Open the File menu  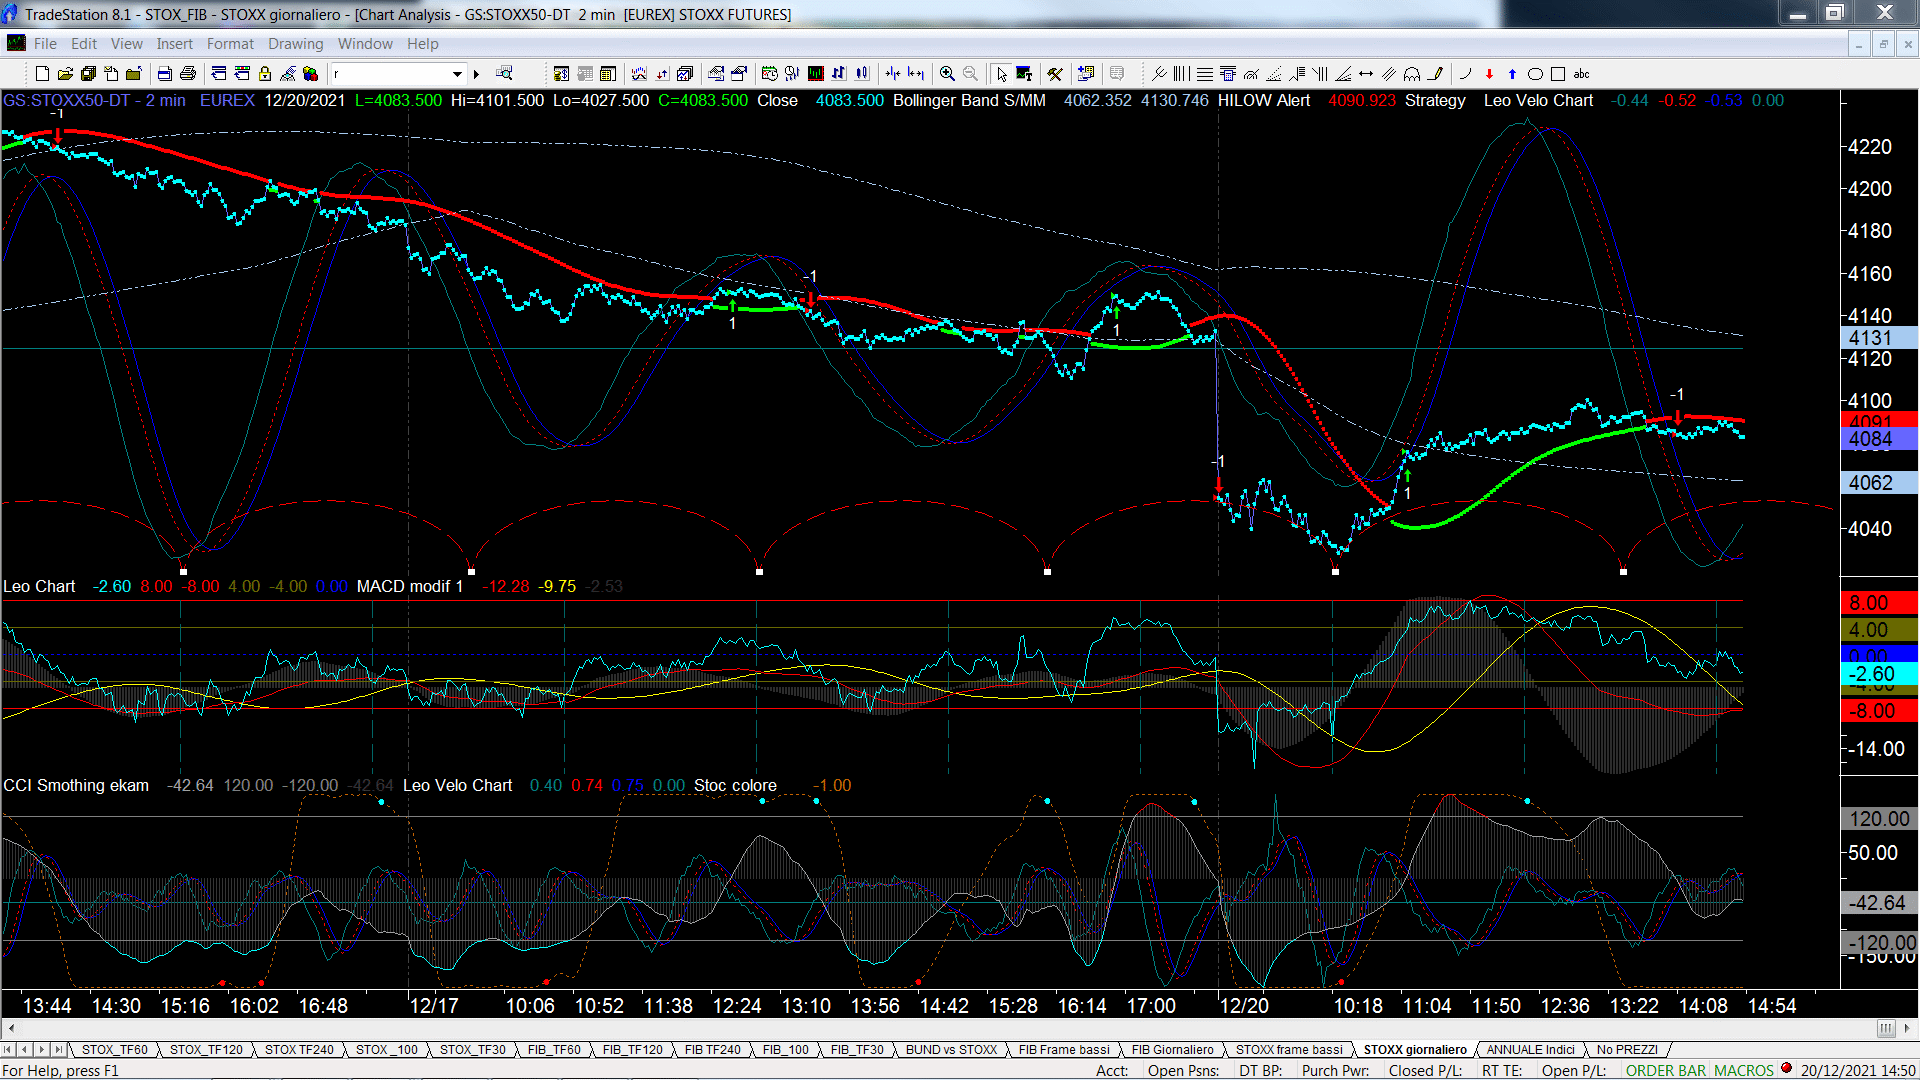coord(45,44)
